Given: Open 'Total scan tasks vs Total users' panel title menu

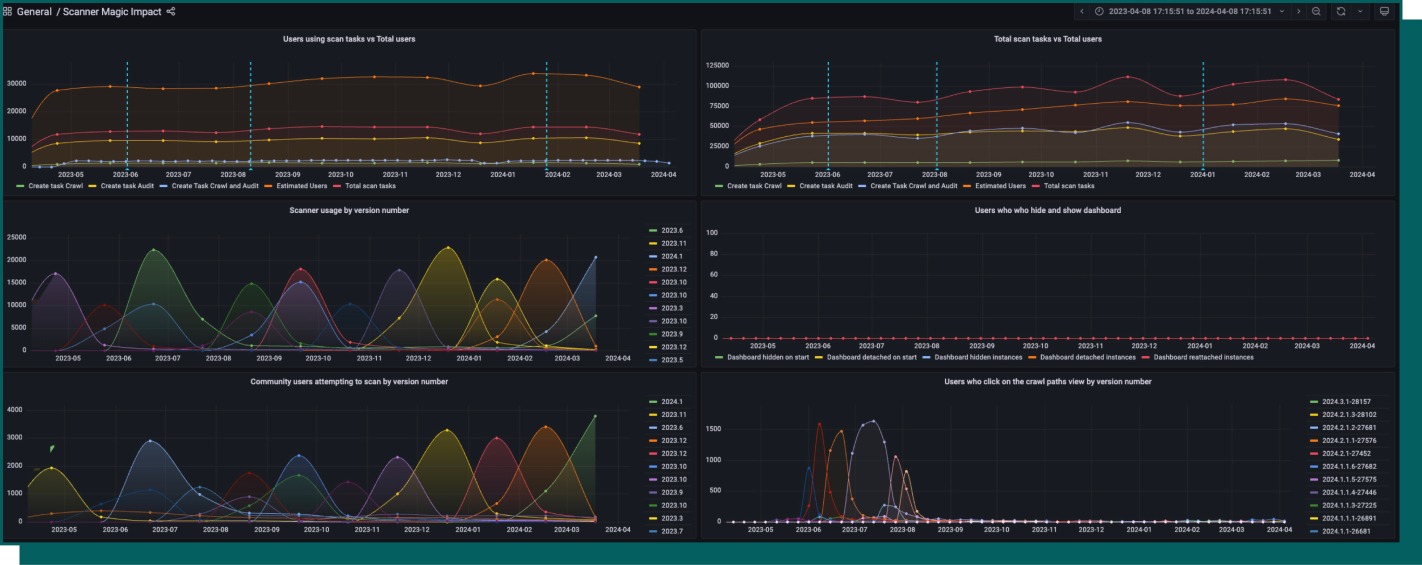Looking at the screenshot, I should coord(1047,39).
